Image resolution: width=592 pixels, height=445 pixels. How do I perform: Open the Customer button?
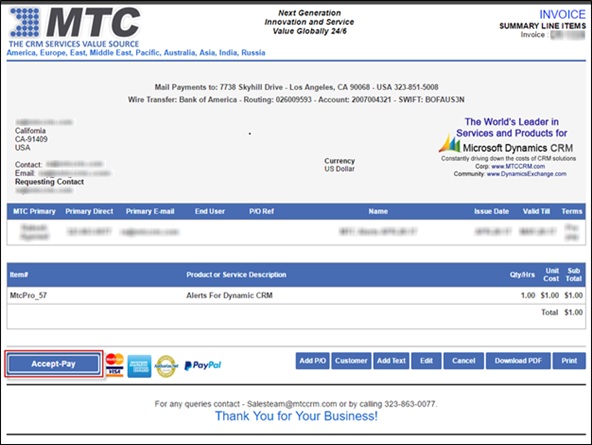[351, 361]
